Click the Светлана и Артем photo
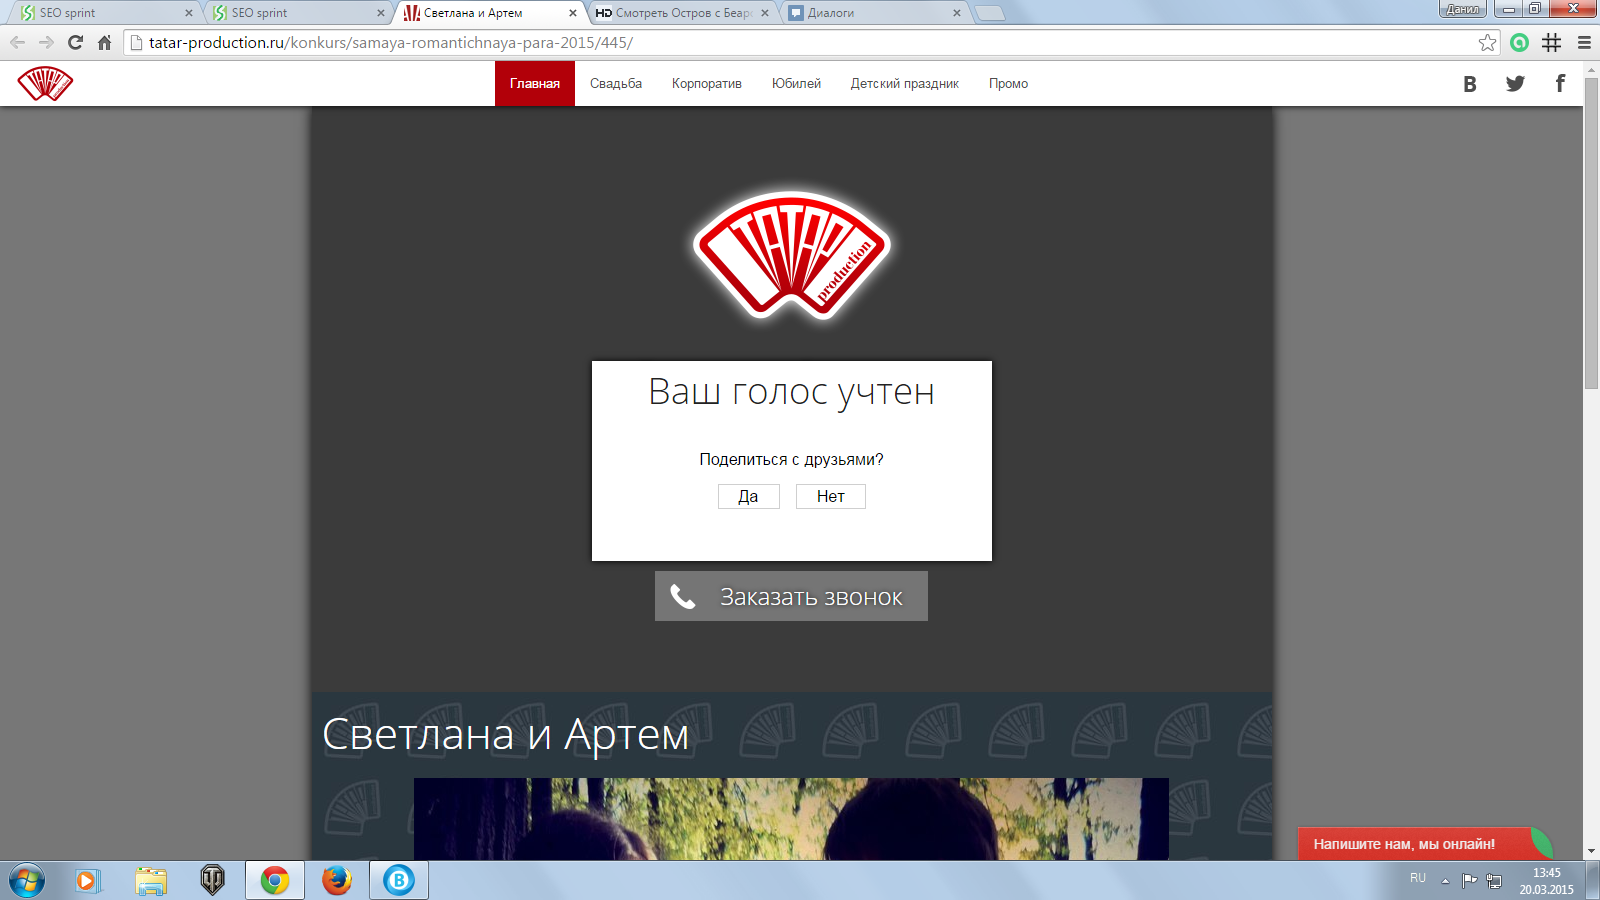 tap(791, 819)
